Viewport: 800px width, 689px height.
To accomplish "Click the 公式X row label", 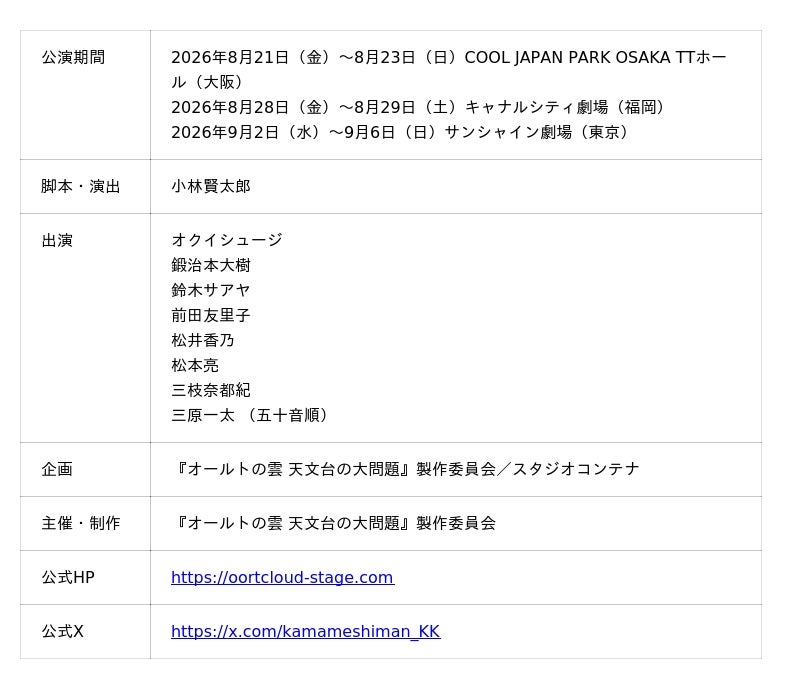I will click(x=63, y=631).
